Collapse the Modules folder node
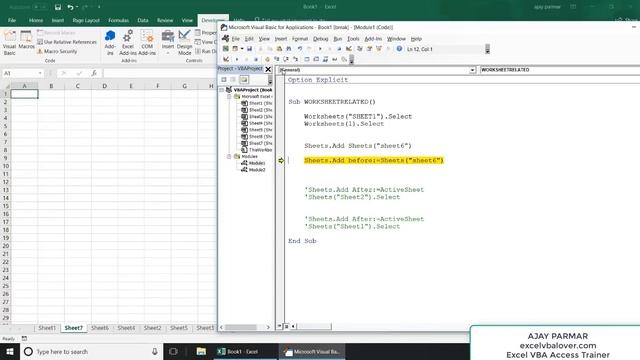Screen dimensions: 640x360 tap(229, 157)
